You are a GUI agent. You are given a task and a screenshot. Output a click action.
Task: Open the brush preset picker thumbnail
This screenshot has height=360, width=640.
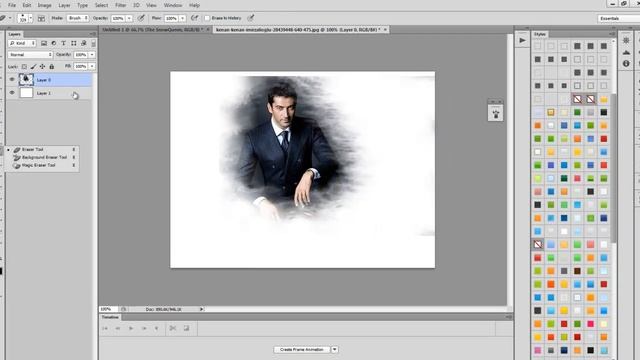click(x=23, y=18)
